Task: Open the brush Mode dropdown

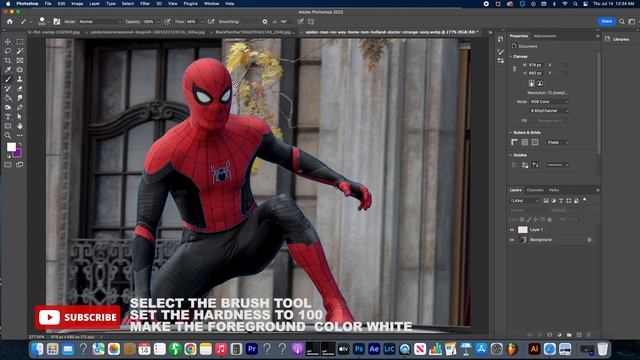Action: tap(100, 22)
